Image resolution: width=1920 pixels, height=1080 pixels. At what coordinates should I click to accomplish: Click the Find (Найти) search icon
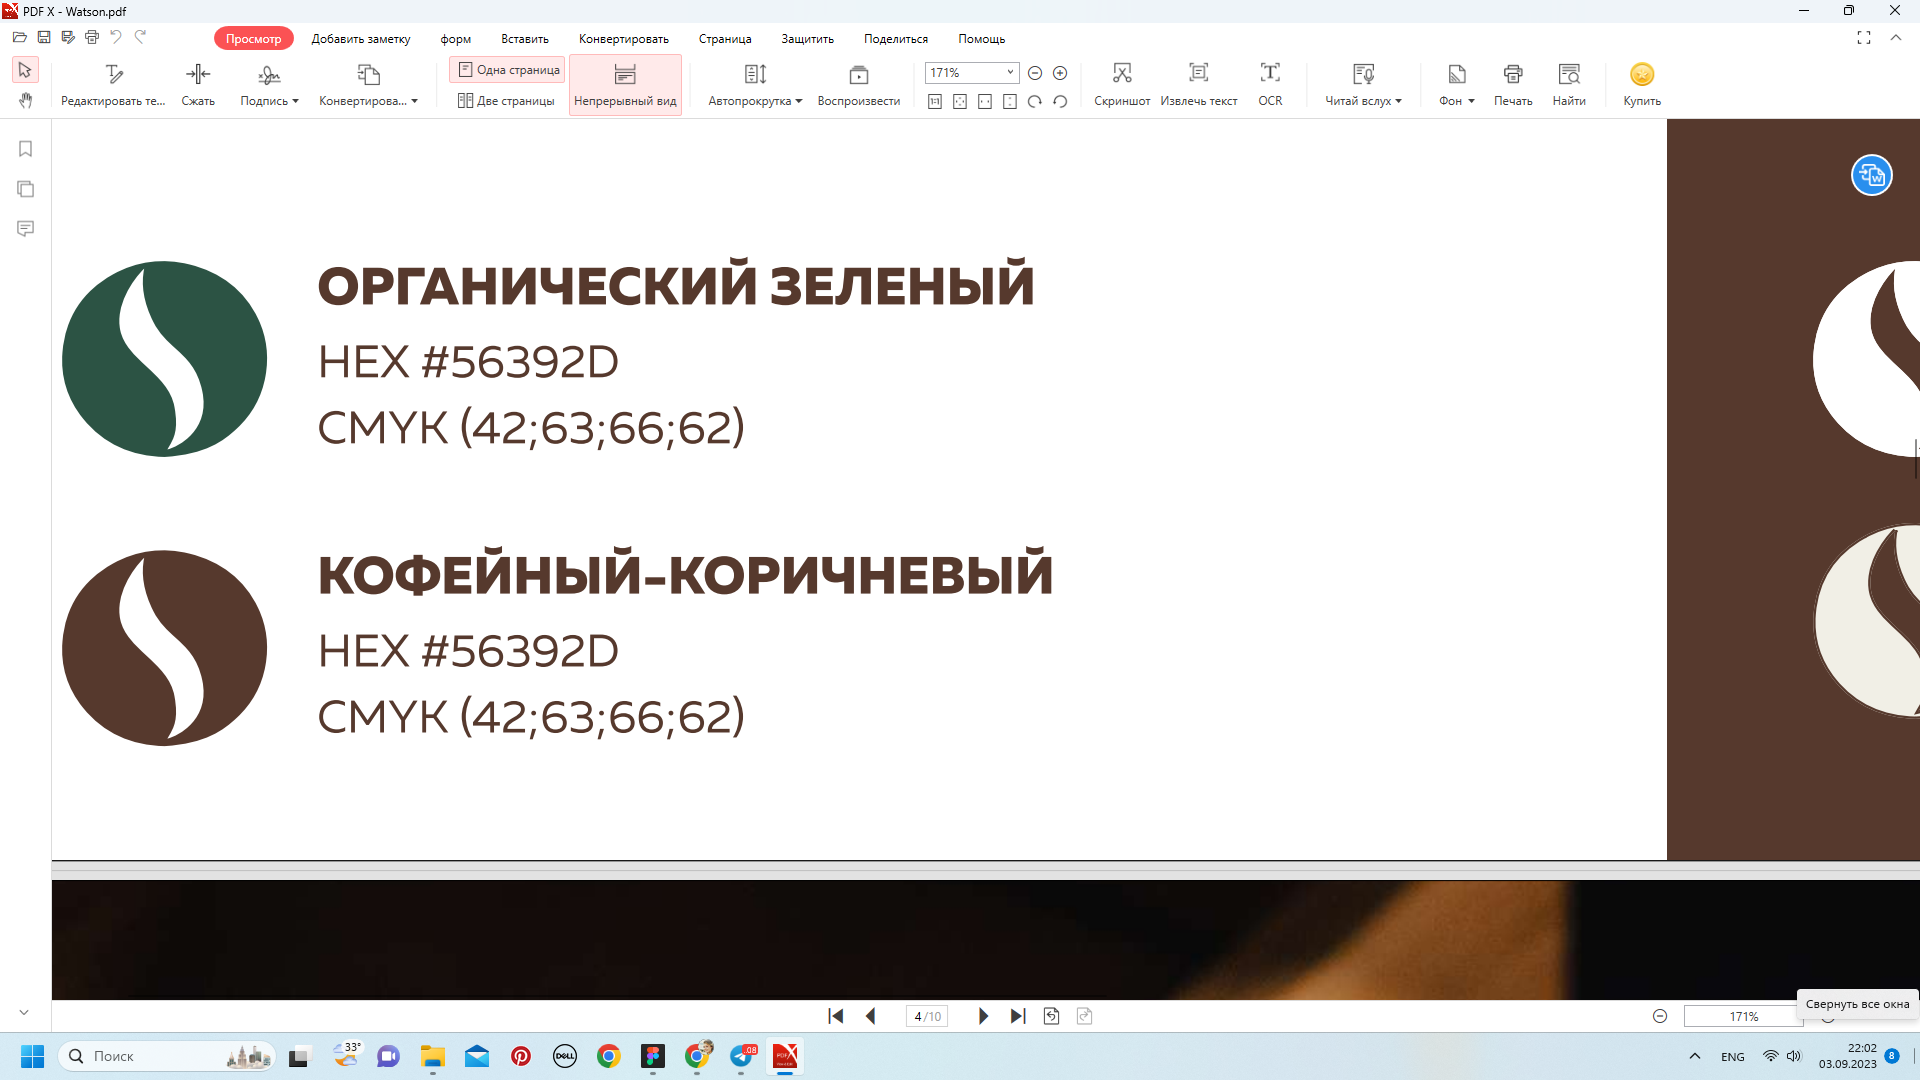coord(1569,75)
